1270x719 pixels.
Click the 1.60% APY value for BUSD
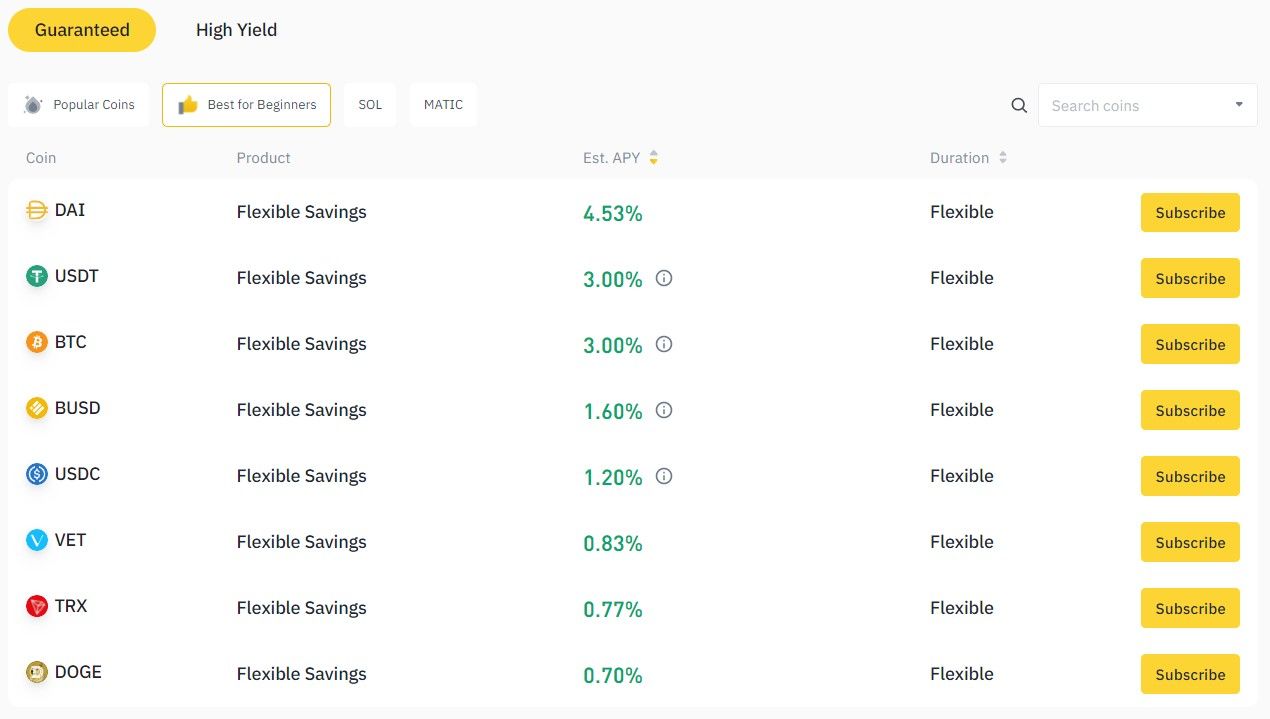coord(613,411)
